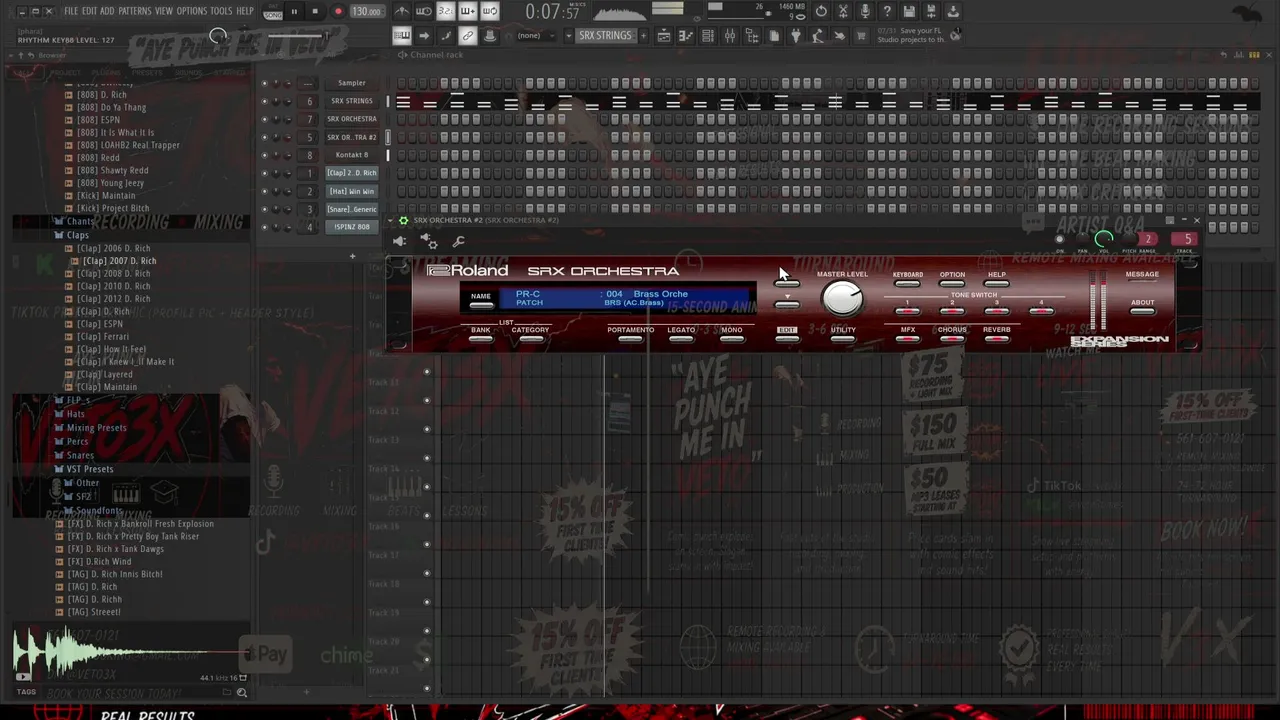
Task: Click the save new version icon
Action: point(931,11)
